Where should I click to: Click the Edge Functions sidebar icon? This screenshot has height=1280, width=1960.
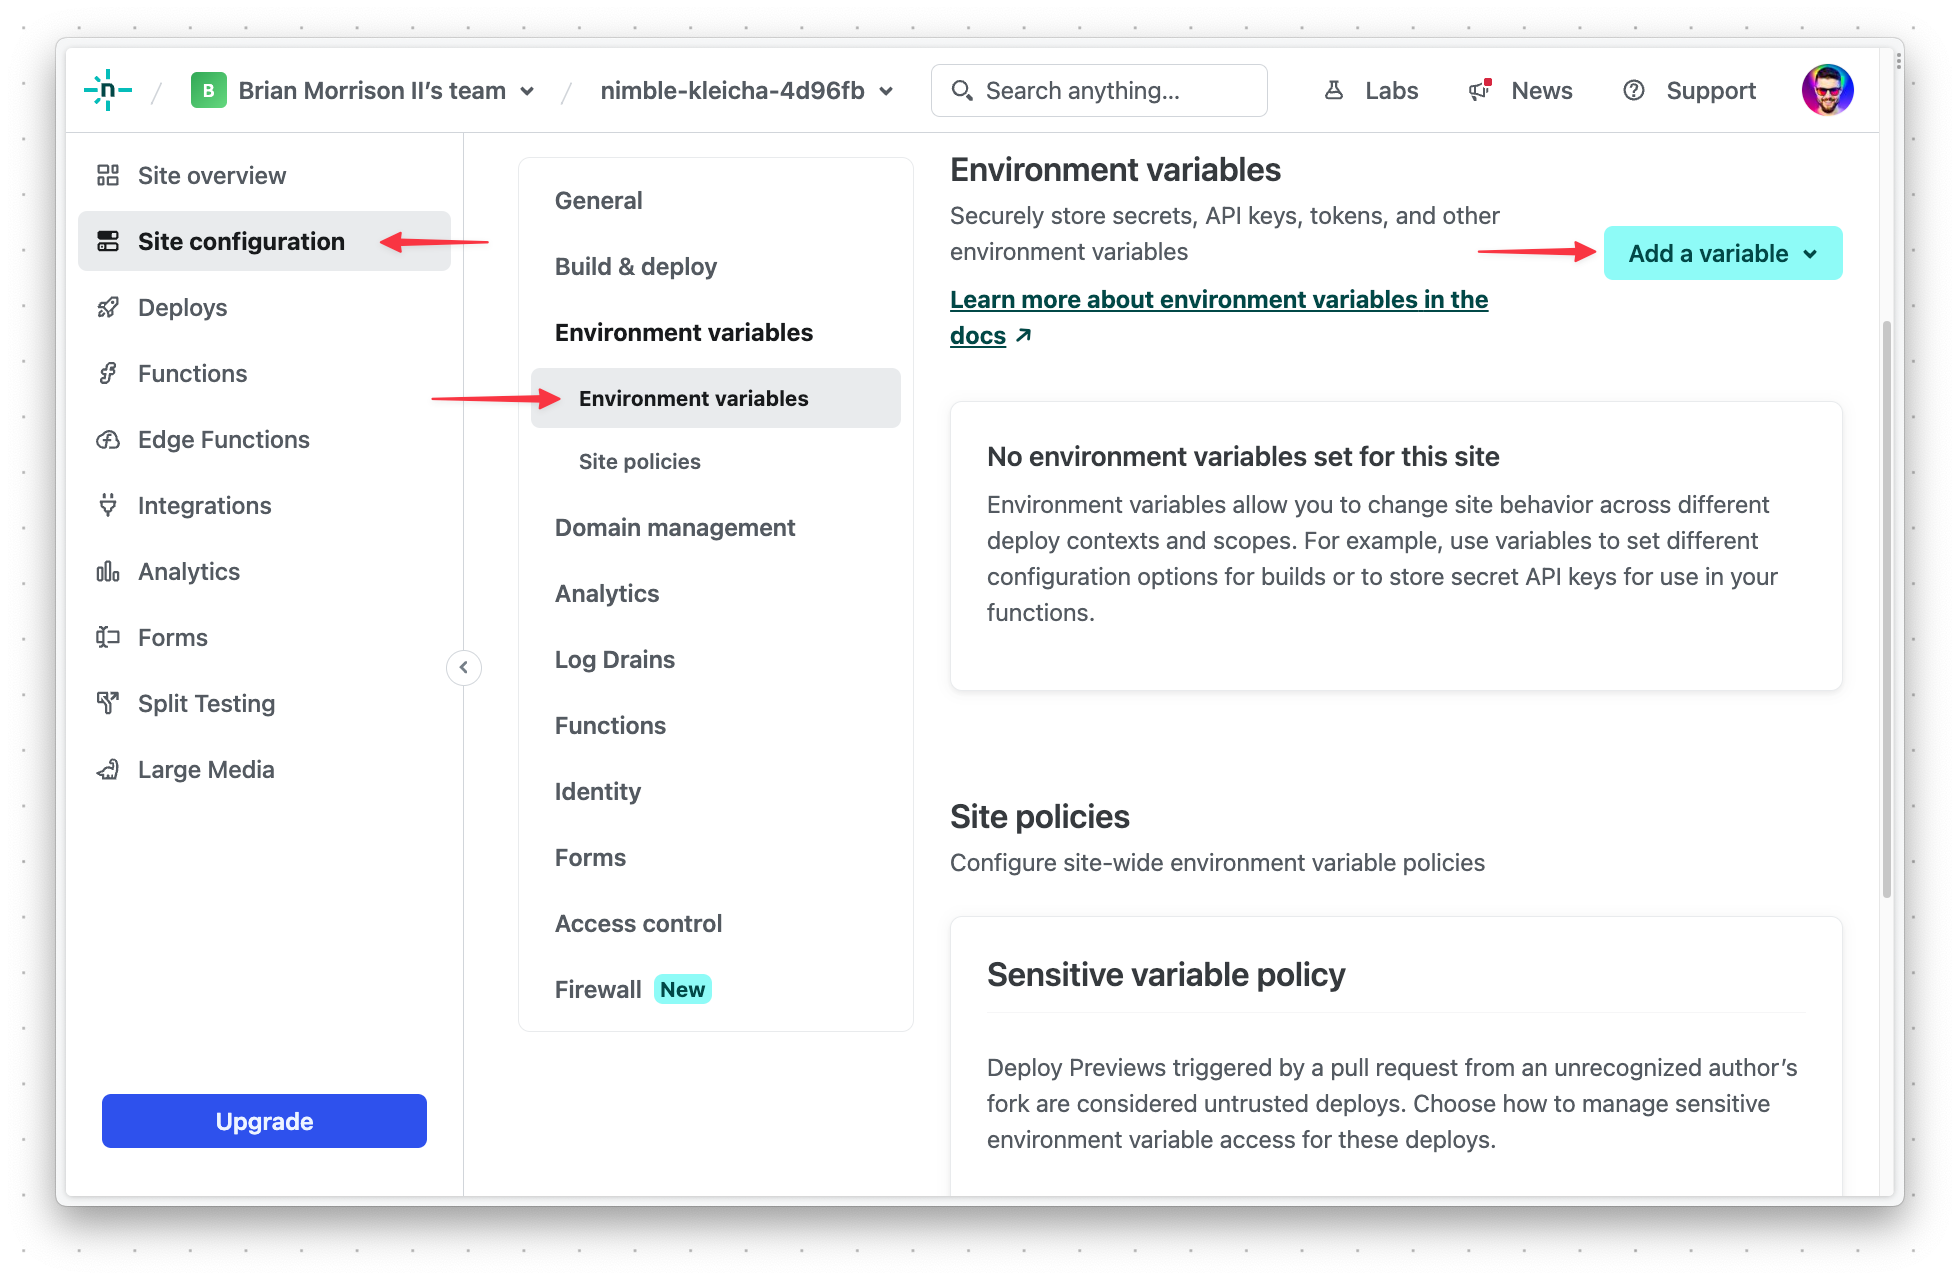107,437
